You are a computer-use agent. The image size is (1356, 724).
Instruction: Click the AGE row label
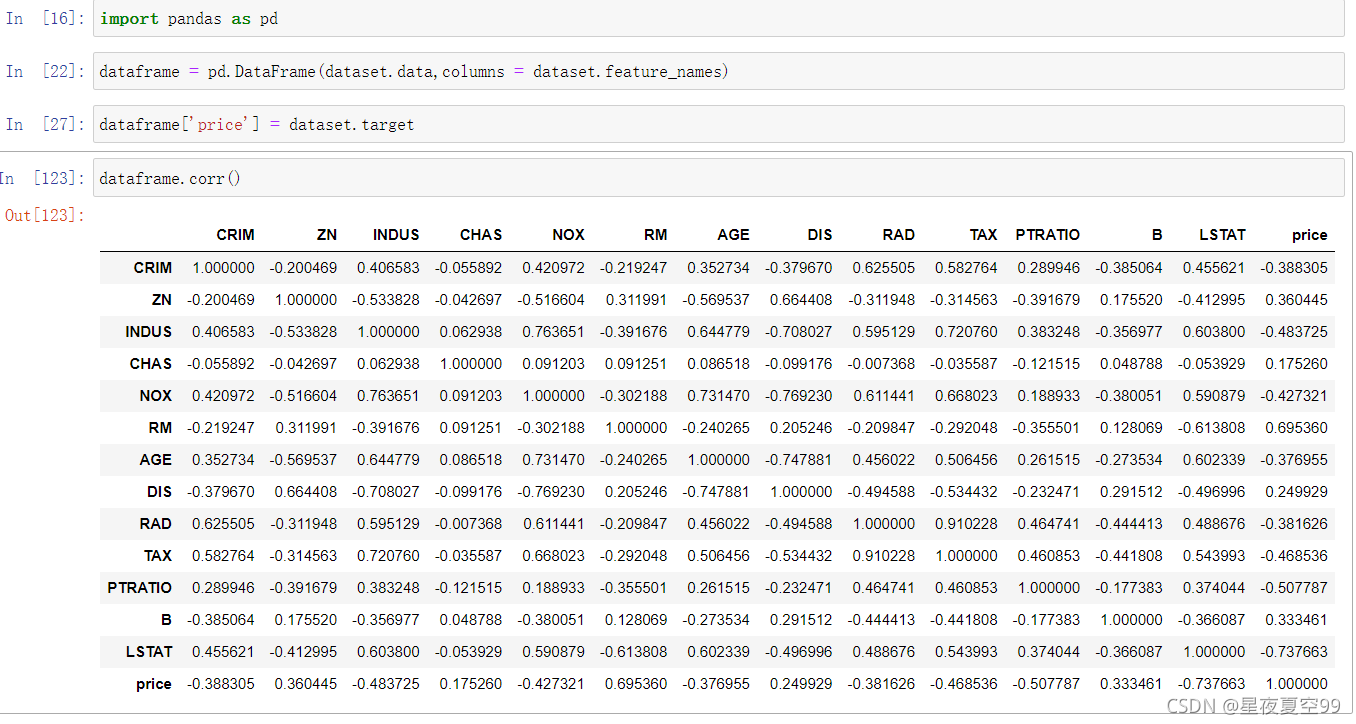156,460
